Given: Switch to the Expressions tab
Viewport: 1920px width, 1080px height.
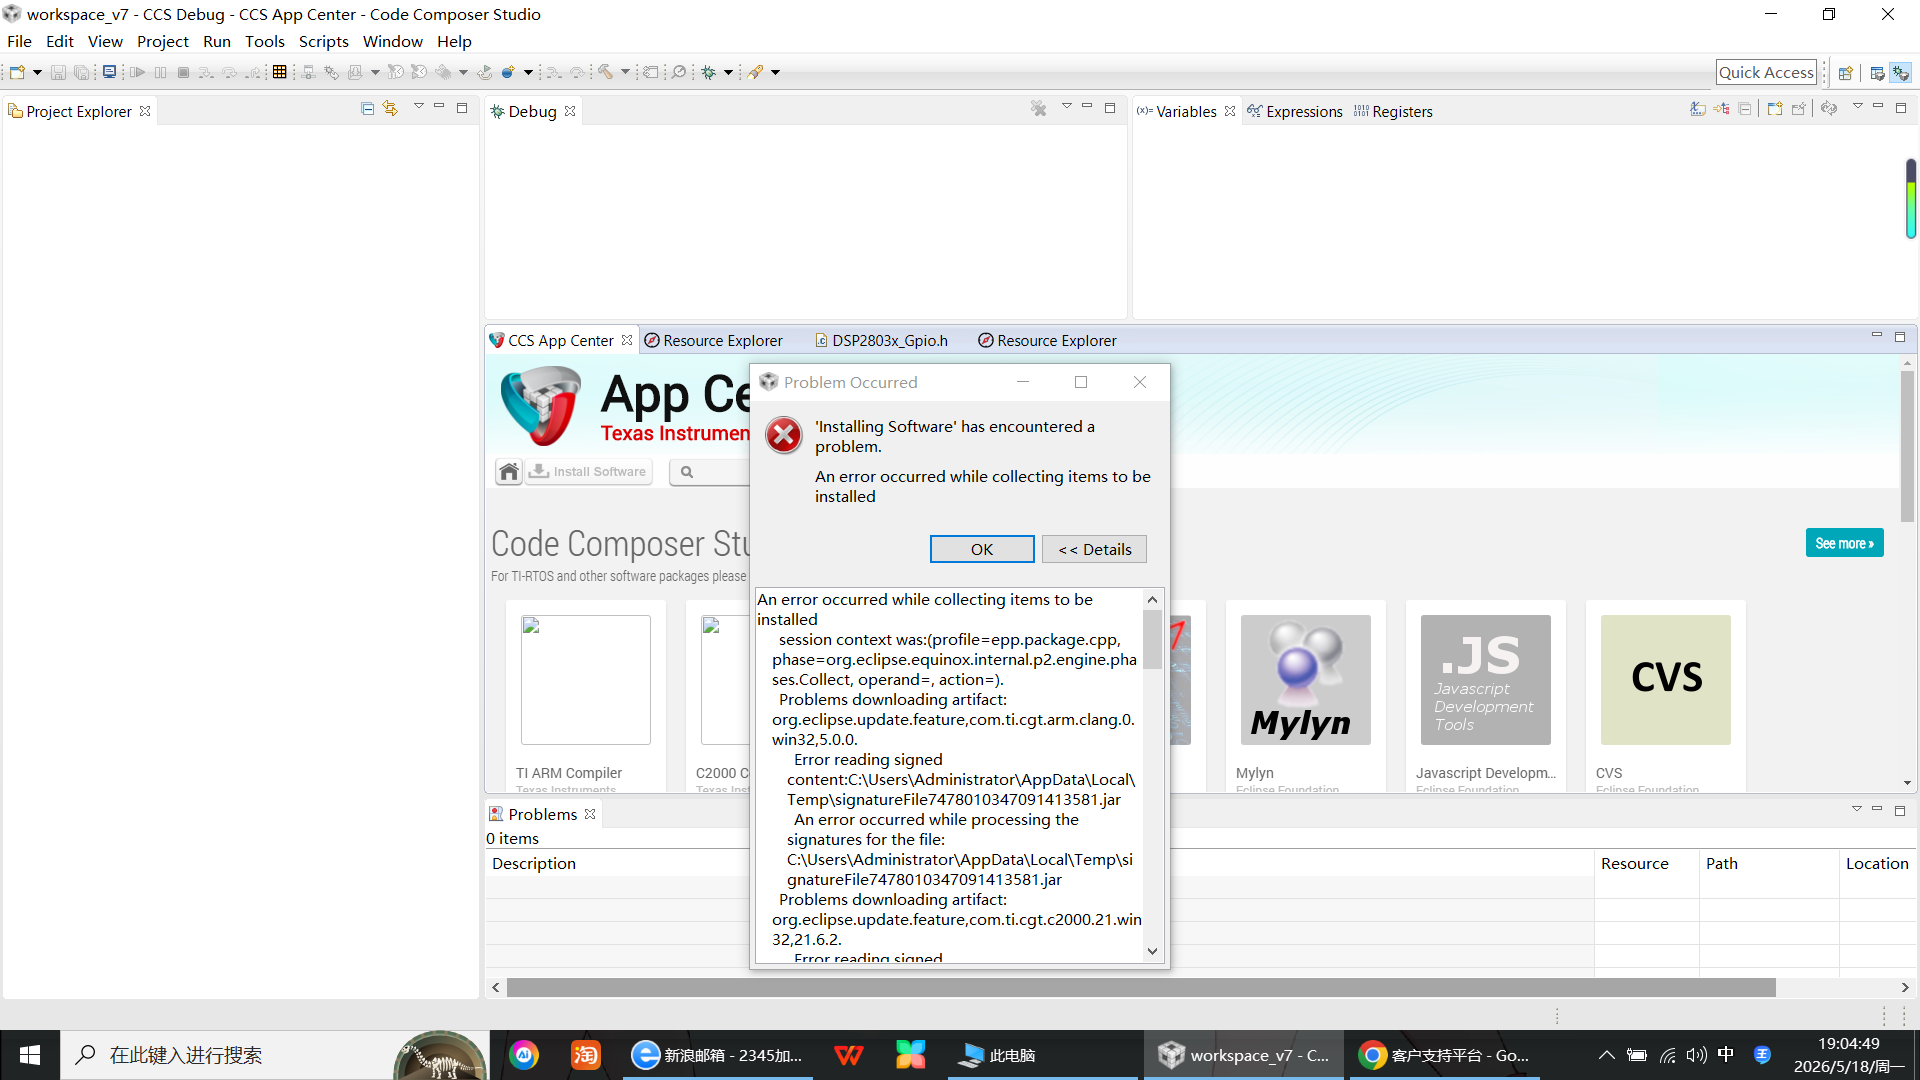Looking at the screenshot, I should pos(1294,112).
